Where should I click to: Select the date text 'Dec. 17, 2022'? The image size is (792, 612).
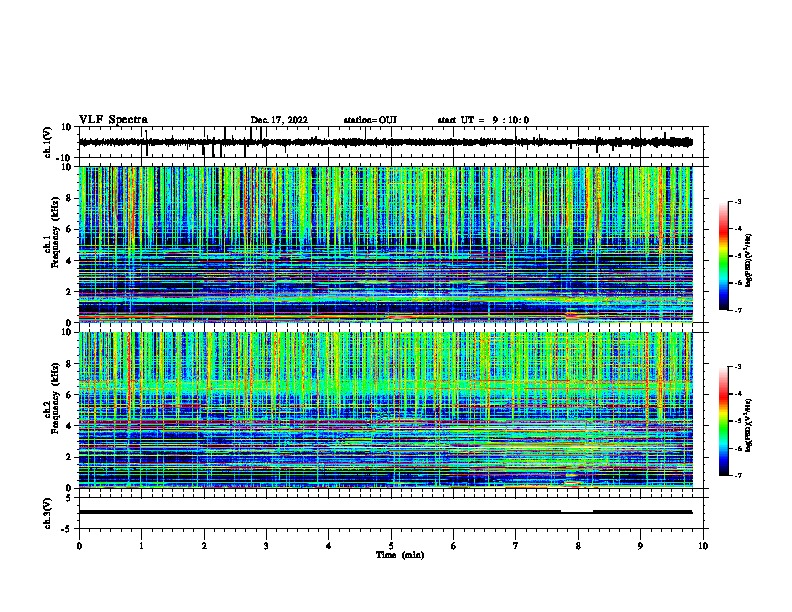(279, 120)
